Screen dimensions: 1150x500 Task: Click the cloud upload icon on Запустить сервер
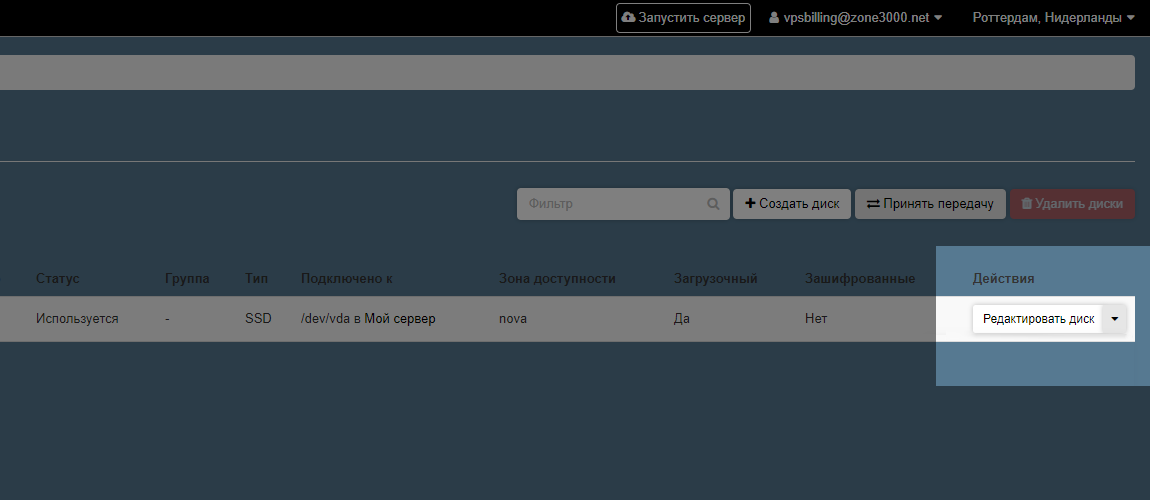pyautogui.click(x=629, y=18)
